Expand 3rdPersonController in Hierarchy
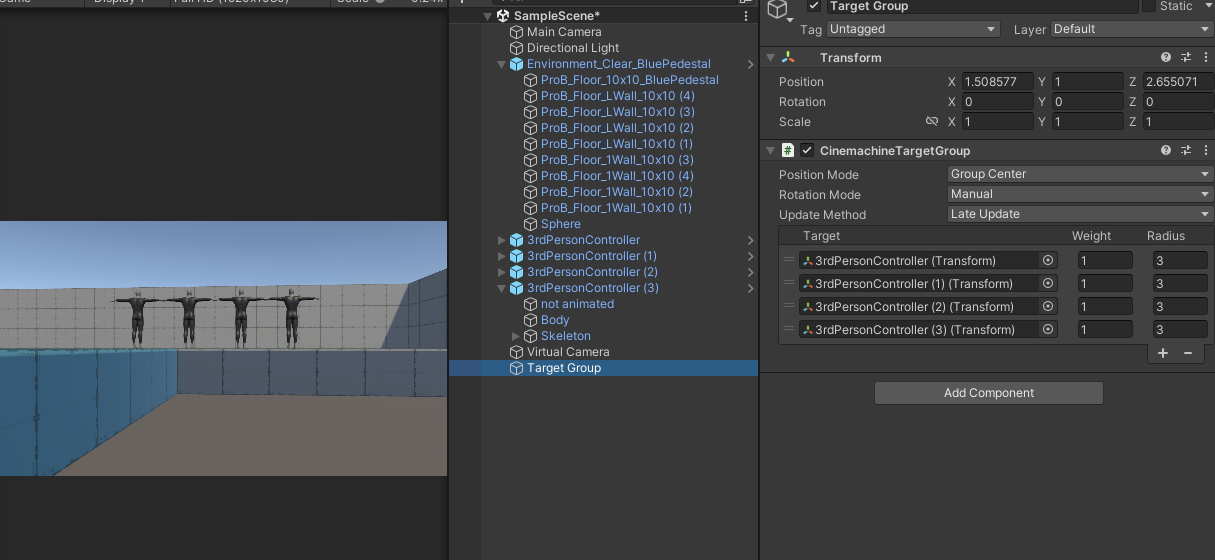1215x560 pixels. (x=502, y=240)
